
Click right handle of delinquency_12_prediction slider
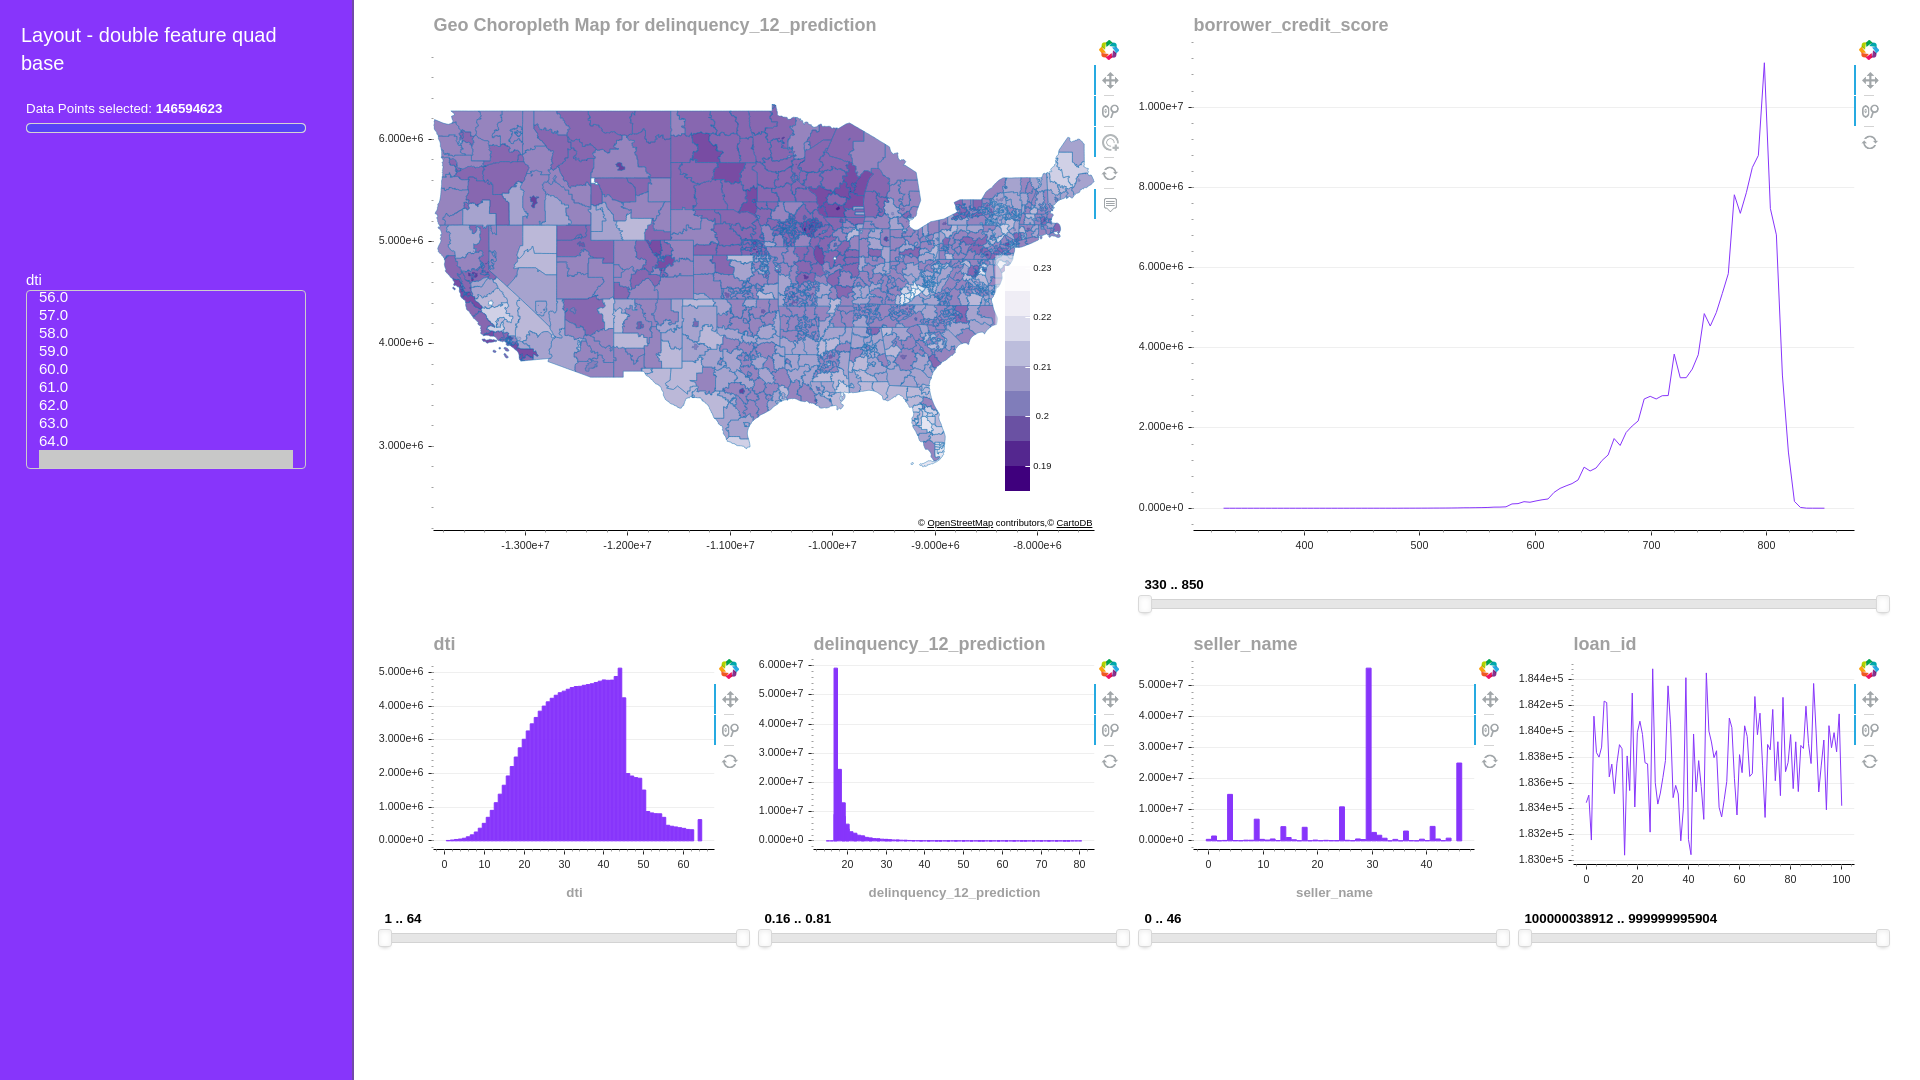click(x=1123, y=938)
